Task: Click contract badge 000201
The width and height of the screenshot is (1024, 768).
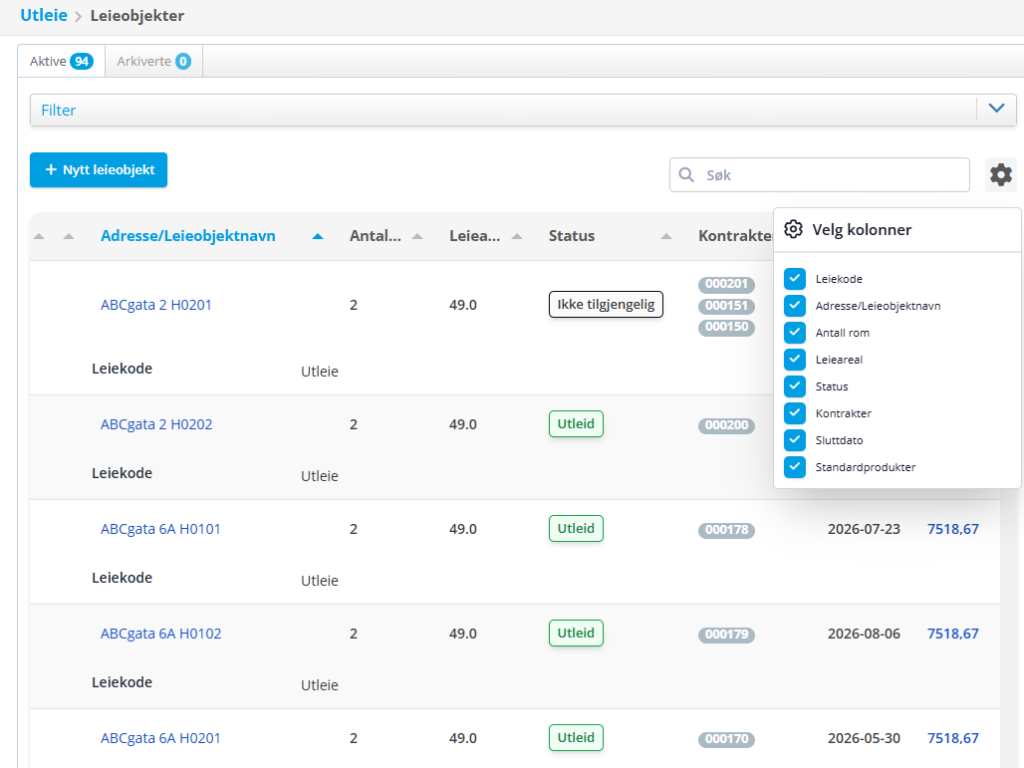Action: click(x=726, y=284)
